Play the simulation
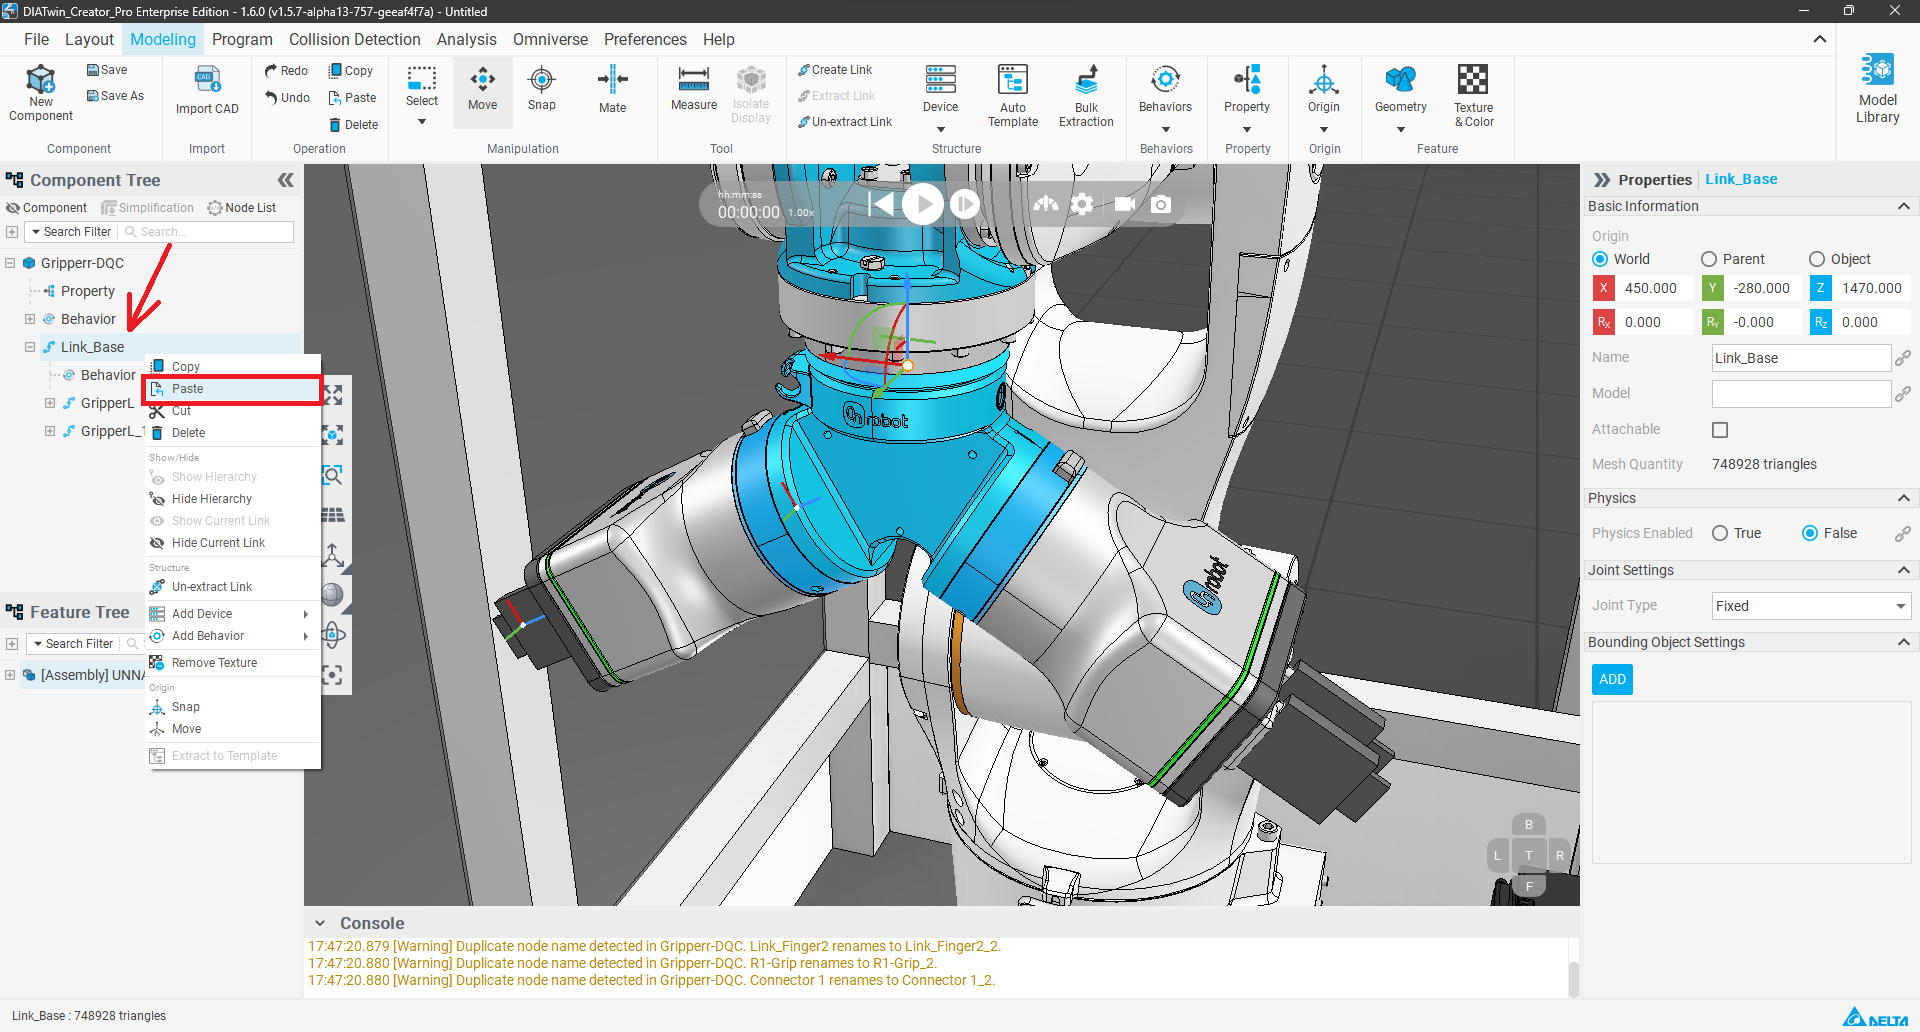The image size is (1920, 1032). point(923,204)
